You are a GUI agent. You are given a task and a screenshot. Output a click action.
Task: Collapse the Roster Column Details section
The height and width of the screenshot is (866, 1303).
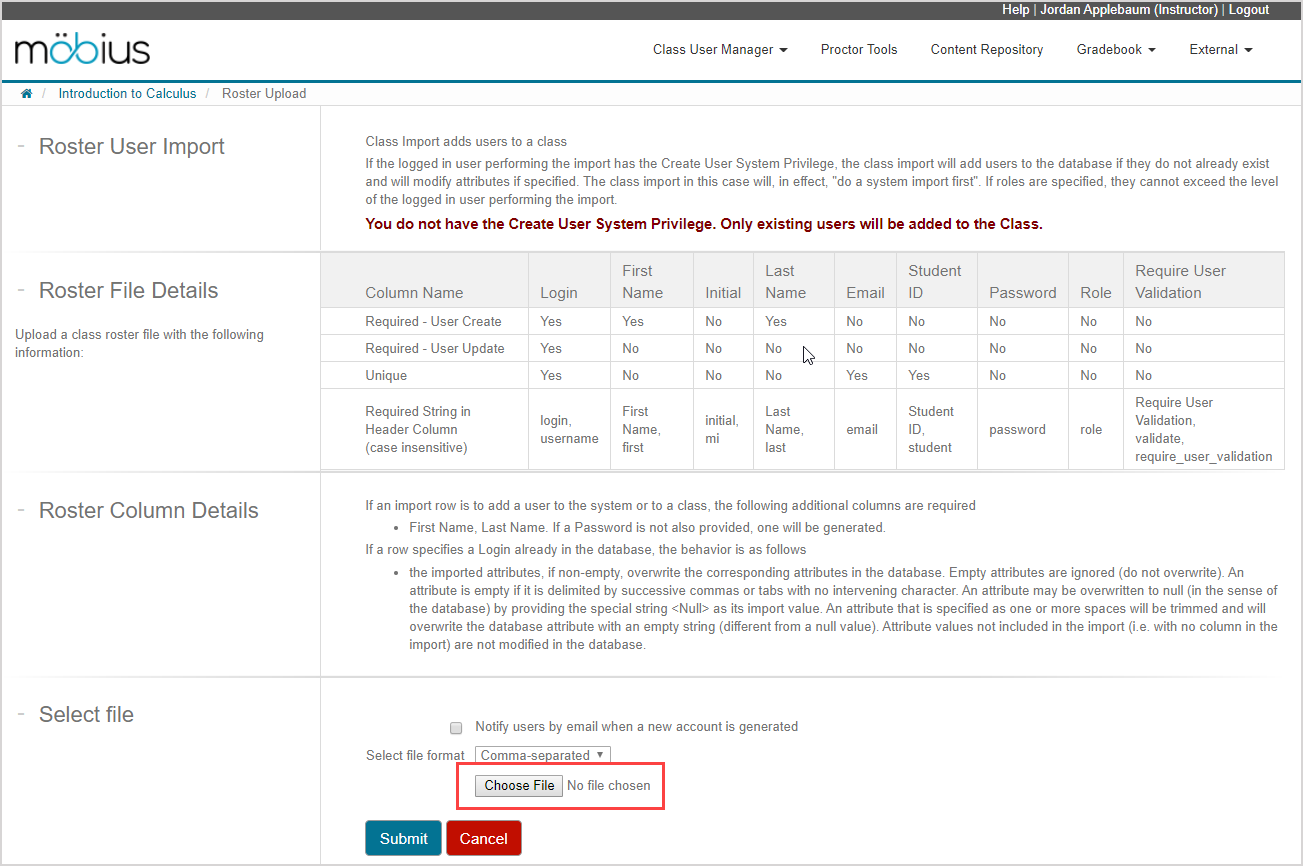[x=21, y=511]
